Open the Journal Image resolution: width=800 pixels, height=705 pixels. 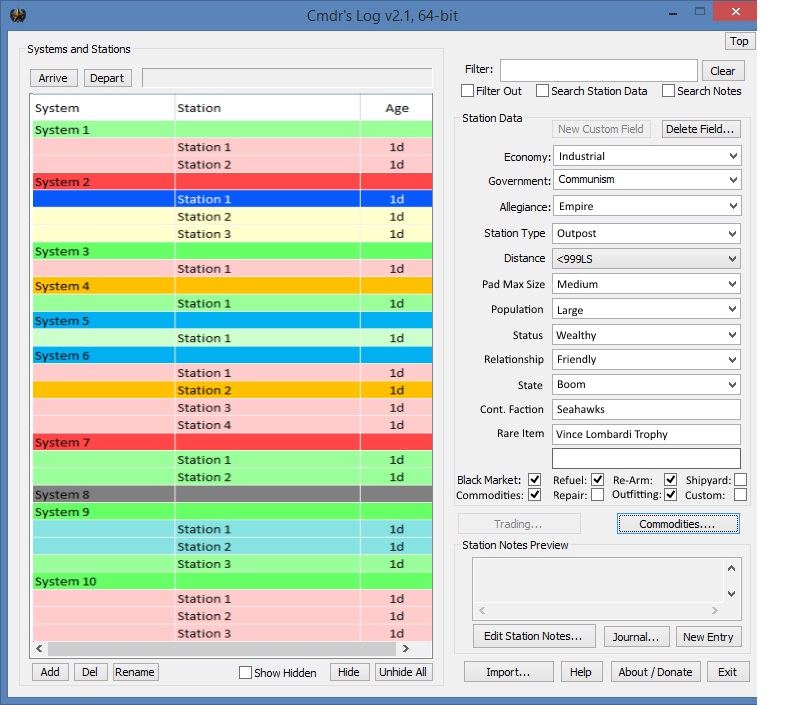click(636, 637)
